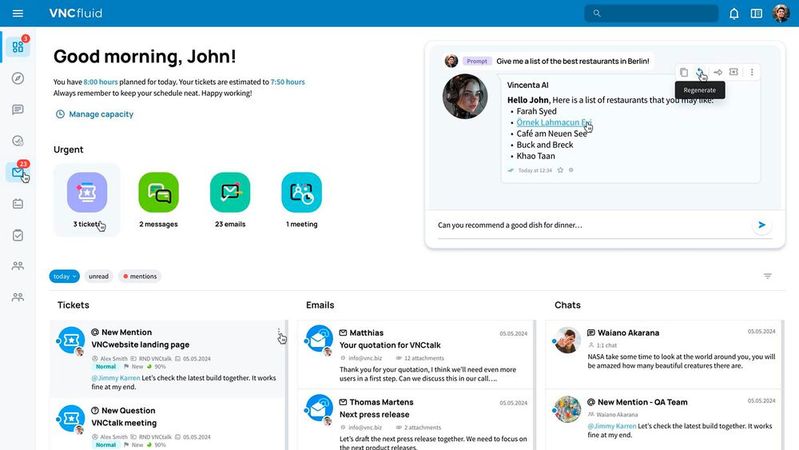This screenshot has width=799, height=450.
Task: Click the notification bell icon
Action: point(734,13)
